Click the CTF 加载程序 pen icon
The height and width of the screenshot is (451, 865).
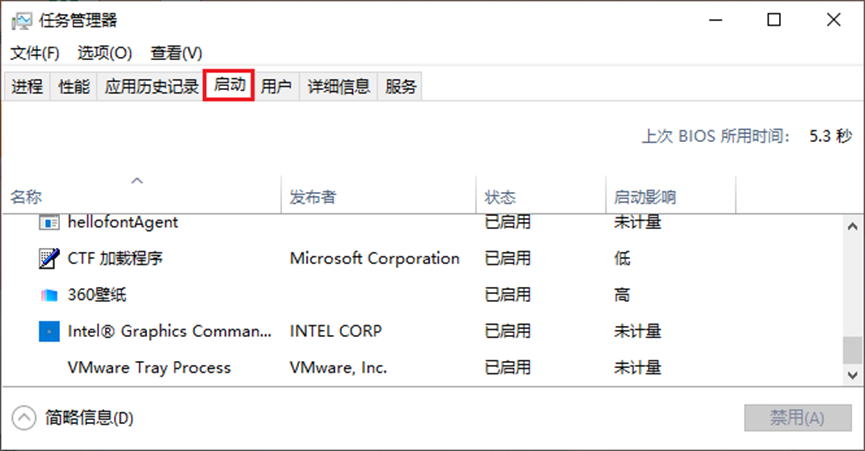pyautogui.click(x=49, y=259)
